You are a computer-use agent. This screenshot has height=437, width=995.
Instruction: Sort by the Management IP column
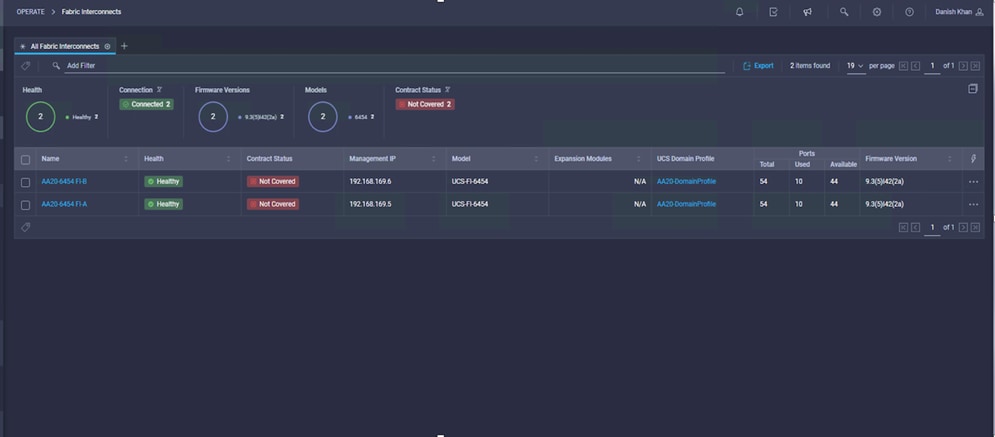(433, 159)
